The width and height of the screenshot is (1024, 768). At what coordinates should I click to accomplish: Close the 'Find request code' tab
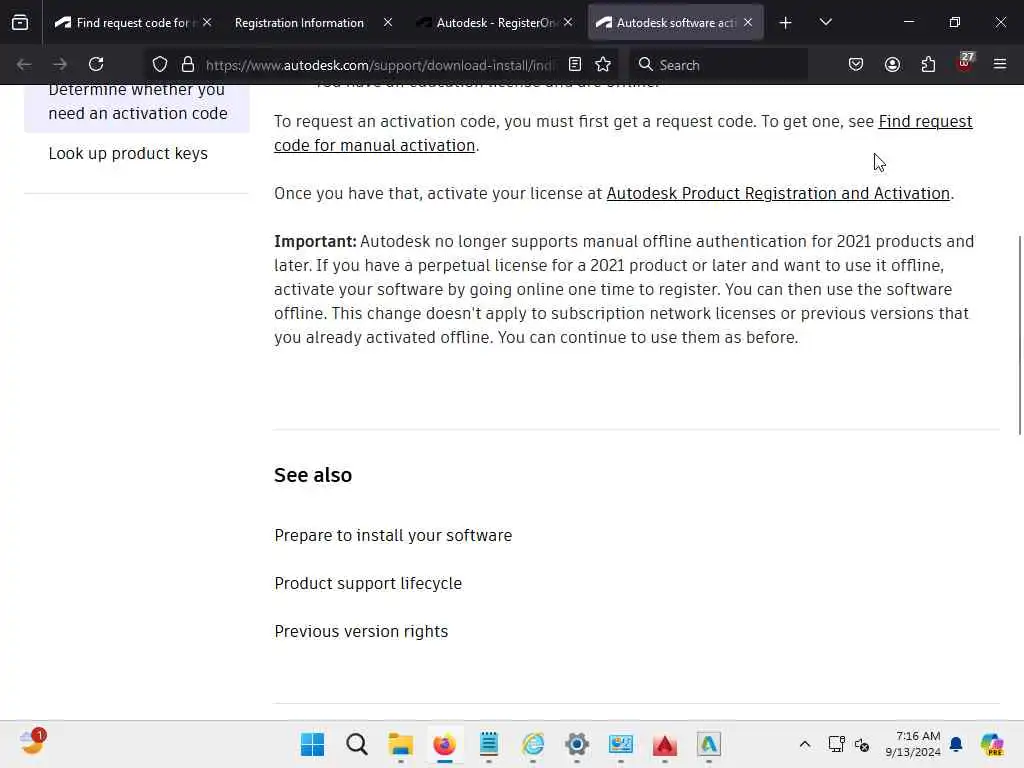[207, 22]
